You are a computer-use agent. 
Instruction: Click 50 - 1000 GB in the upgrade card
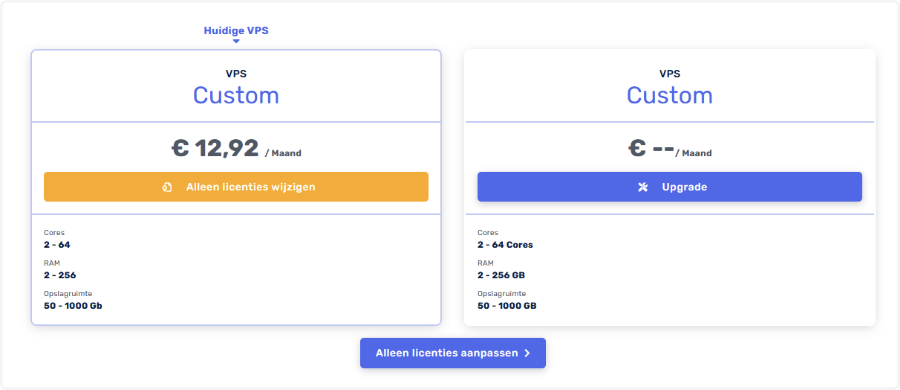(x=507, y=306)
